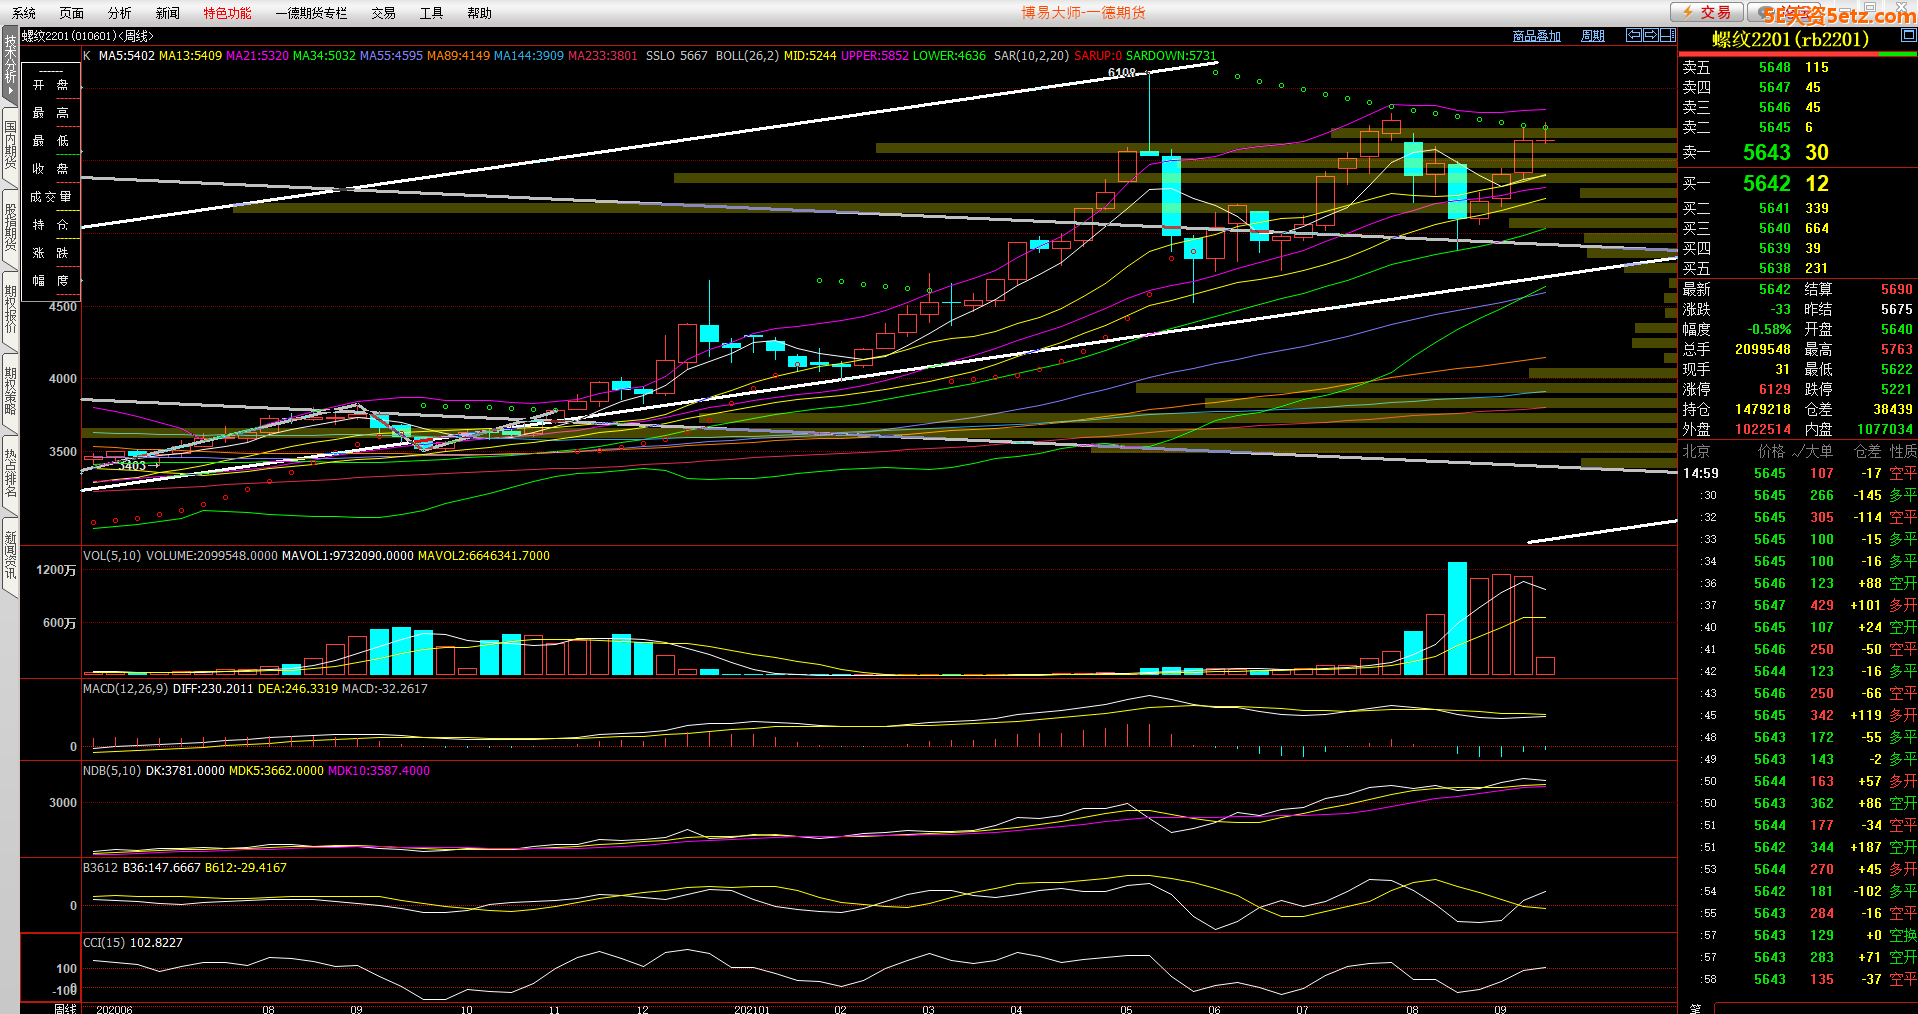Image resolution: width=1918 pixels, height=1014 pixels.
Task: Select the CCI(15) indicator label
Action: pos(104,943)
